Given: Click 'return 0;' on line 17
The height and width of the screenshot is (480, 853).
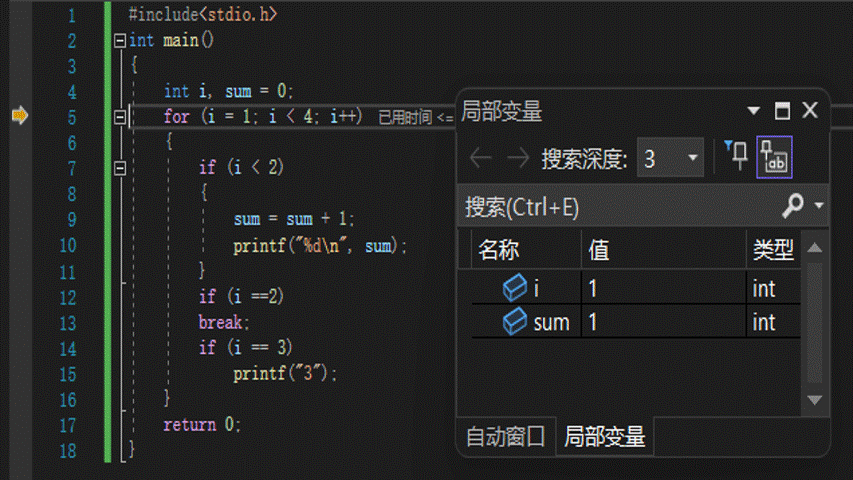Looking at the screenshot, I should (x=201, y=424).
